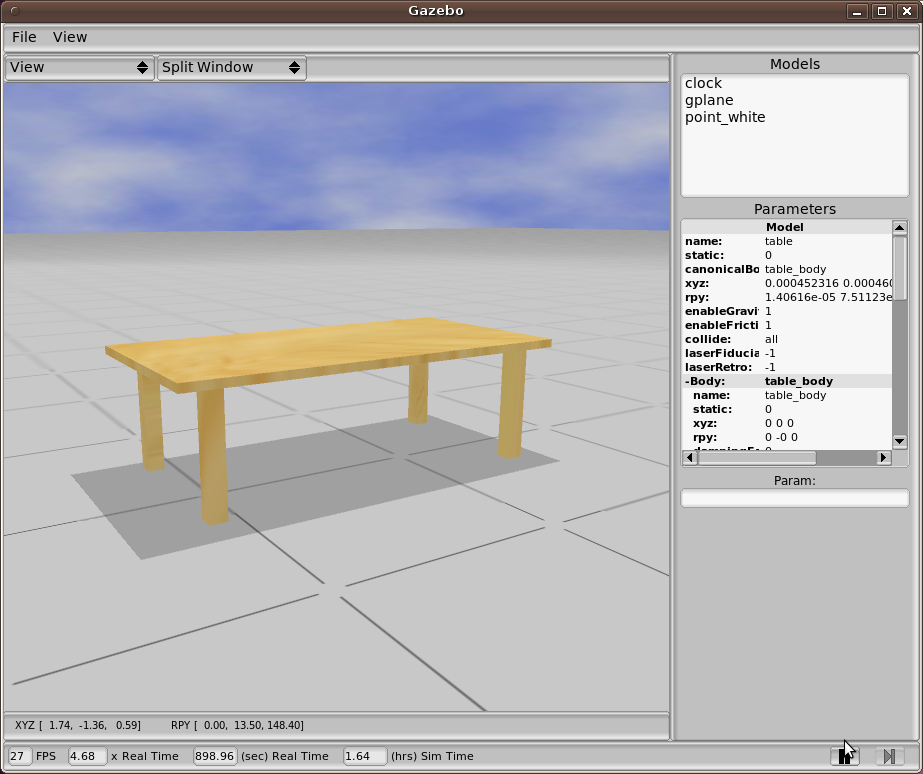This screenshot has height=774, width=923.
Task: Open the Split Window dropdown
Action: [231, 67]
